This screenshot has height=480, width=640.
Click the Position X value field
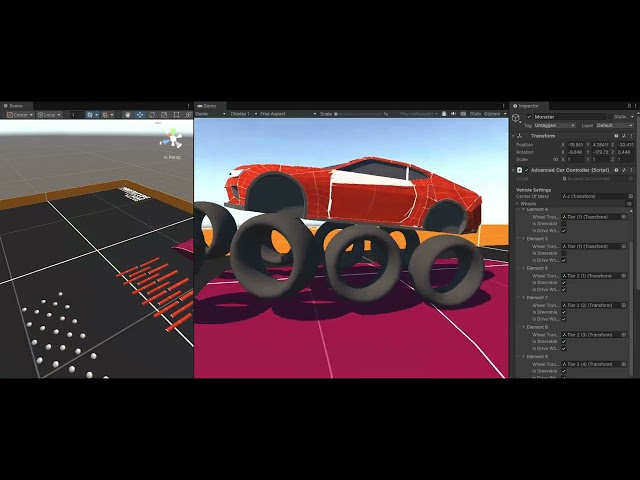576,144
